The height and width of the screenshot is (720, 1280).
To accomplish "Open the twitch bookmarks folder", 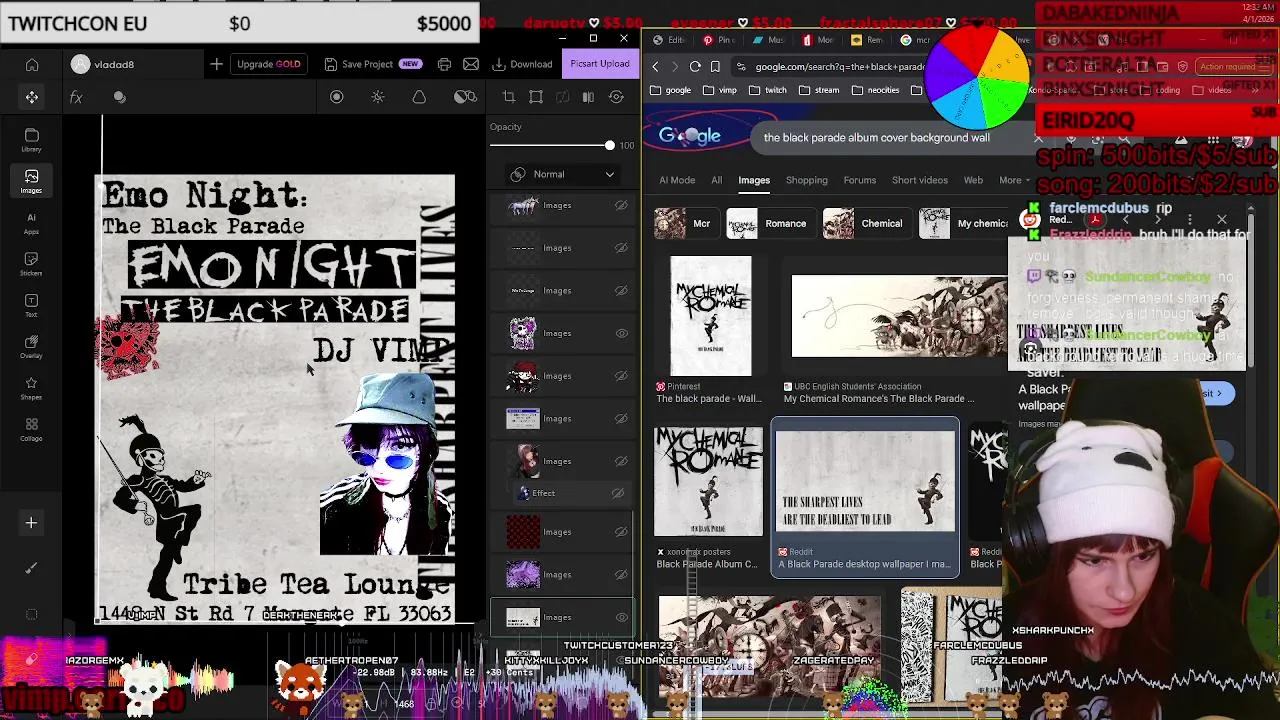I will tap(768, 90).
